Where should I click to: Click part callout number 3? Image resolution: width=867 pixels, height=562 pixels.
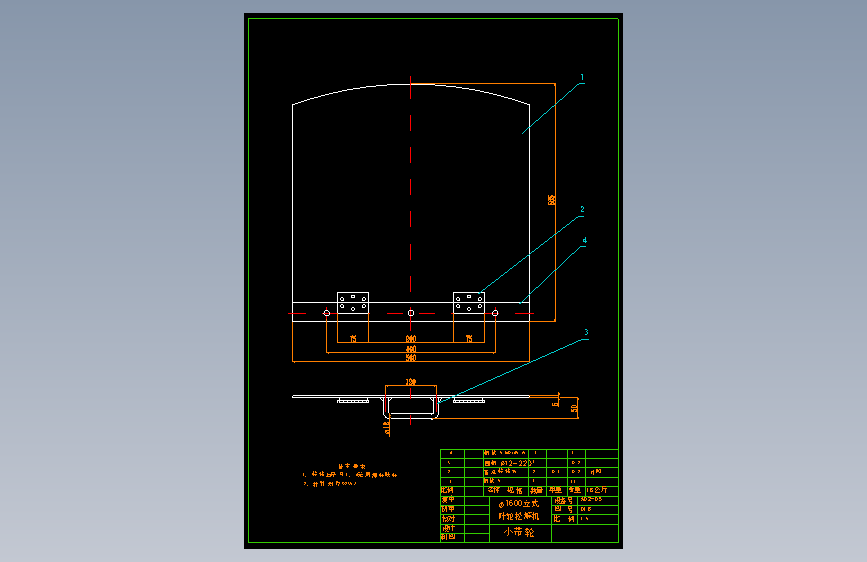coord(586,332)
